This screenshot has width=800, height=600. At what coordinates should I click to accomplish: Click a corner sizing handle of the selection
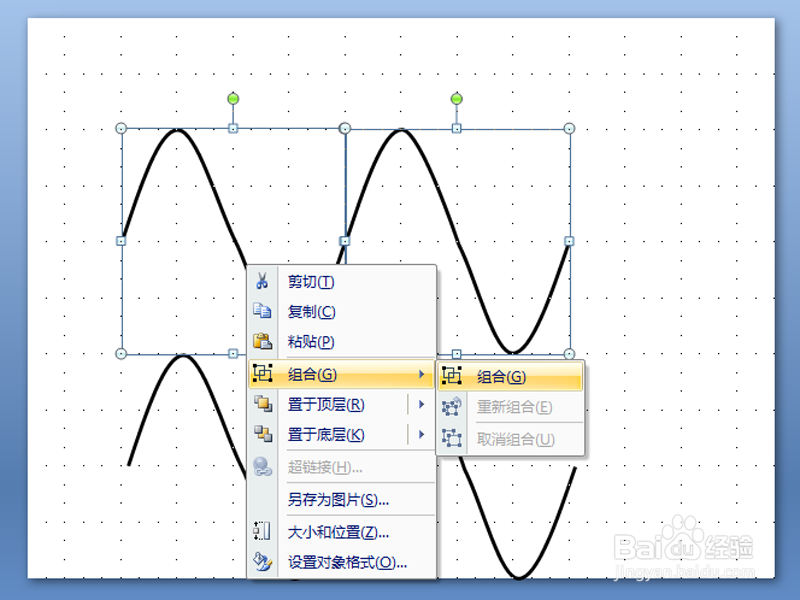pos(122,127)
